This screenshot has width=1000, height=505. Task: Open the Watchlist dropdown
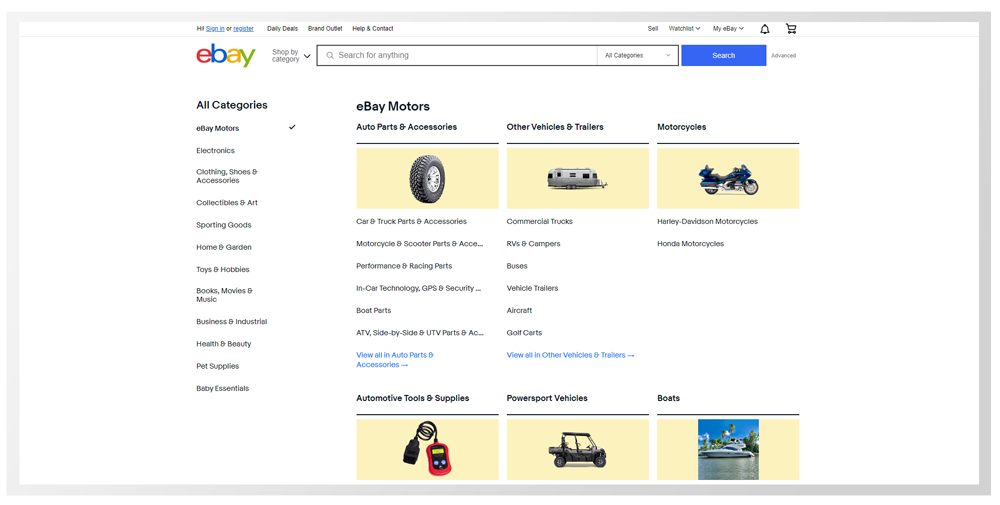[684, 29]
